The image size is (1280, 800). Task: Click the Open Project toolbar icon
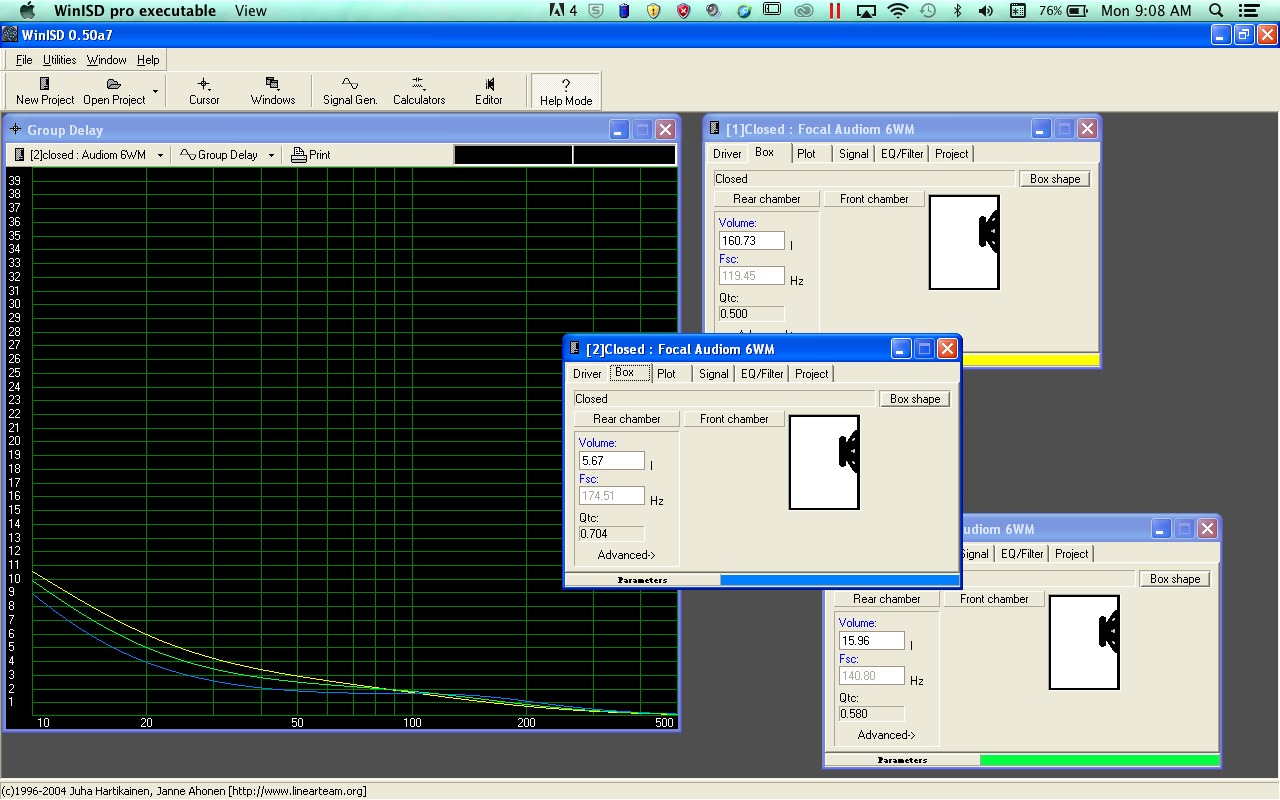coord(114,91)
